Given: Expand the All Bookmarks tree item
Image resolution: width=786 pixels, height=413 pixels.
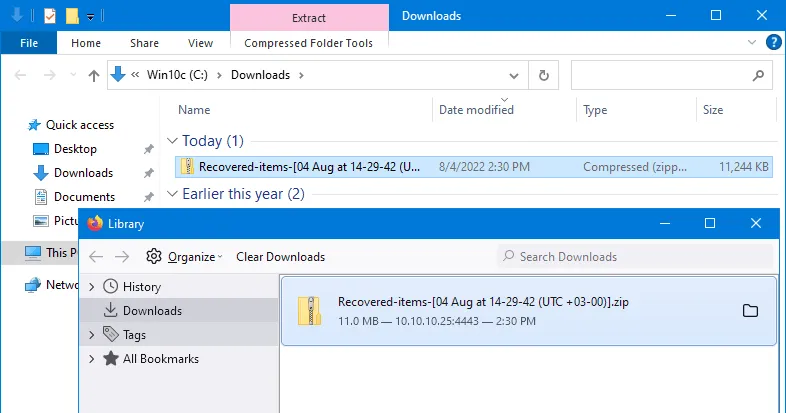Looking at the screenshot, I should (92, 359).
